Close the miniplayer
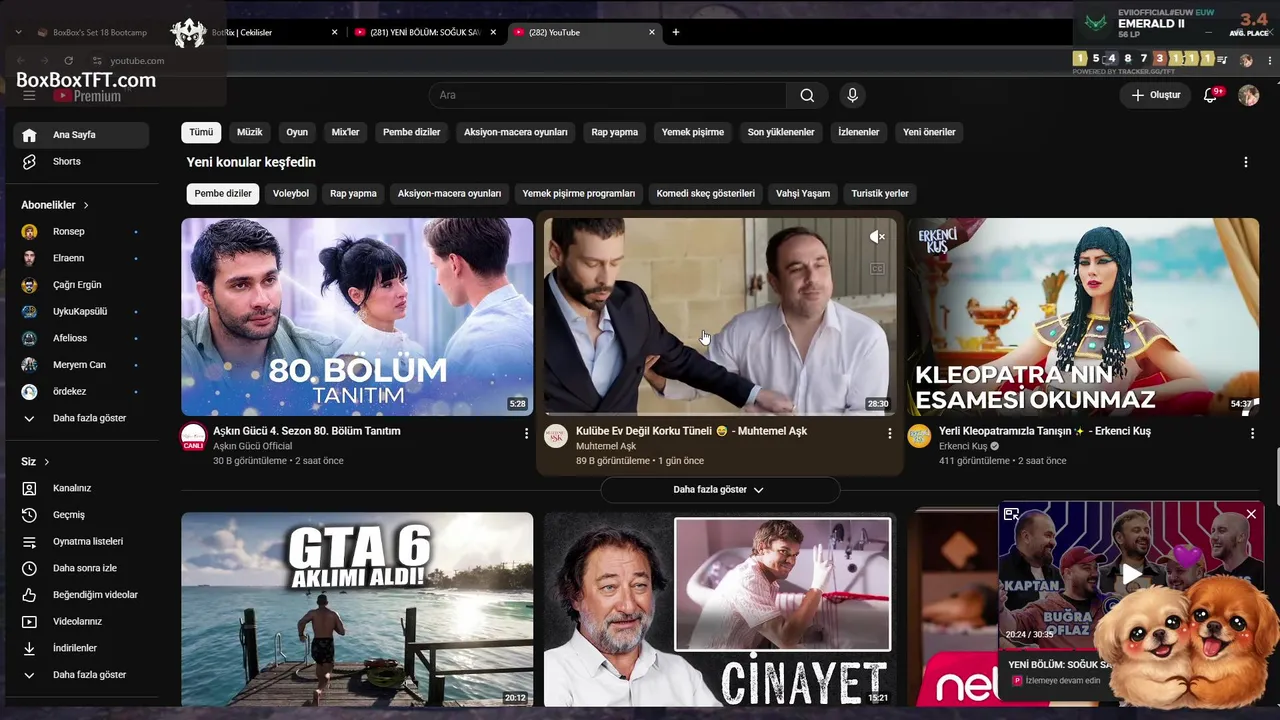Image resolution: width=1280 pixels, height=720 pixels. click(1251, 514)
